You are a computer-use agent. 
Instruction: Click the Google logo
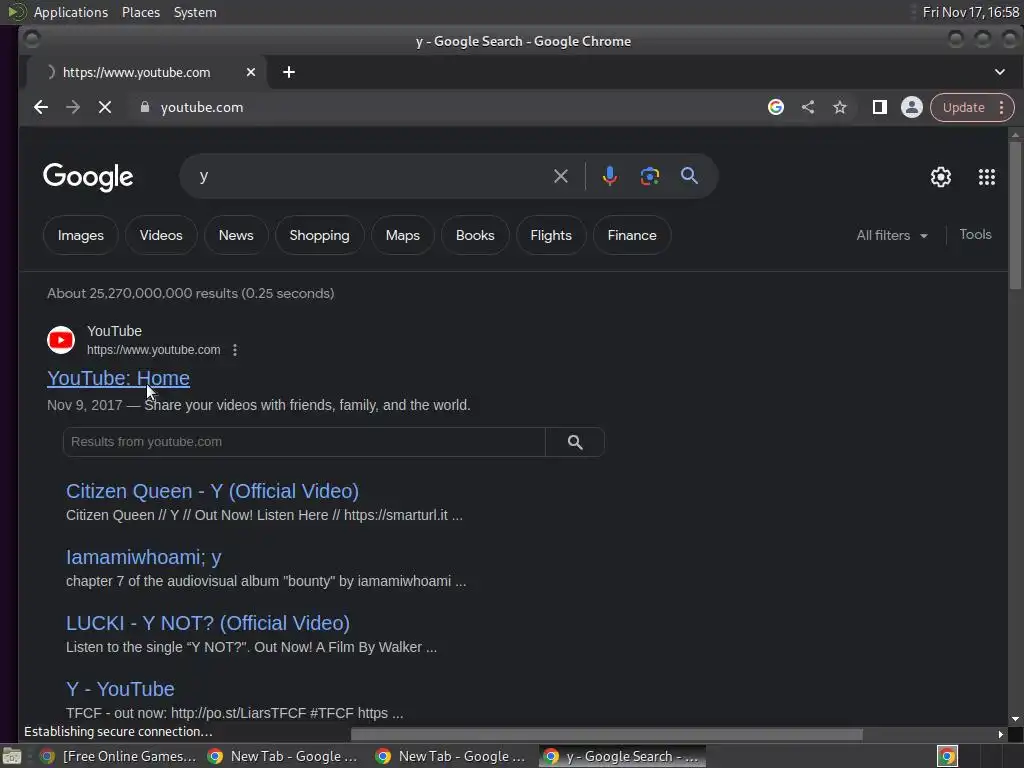(88, 177)
